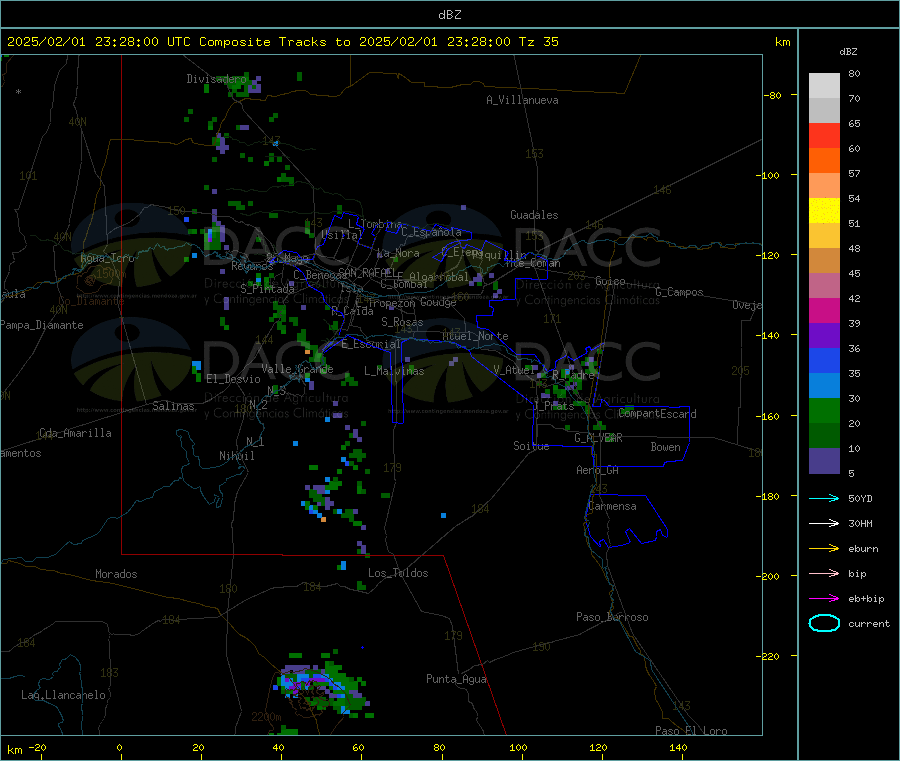Click the '100' tick on bottom km axis
Screen dimensions: 900x761
point(518,748)
